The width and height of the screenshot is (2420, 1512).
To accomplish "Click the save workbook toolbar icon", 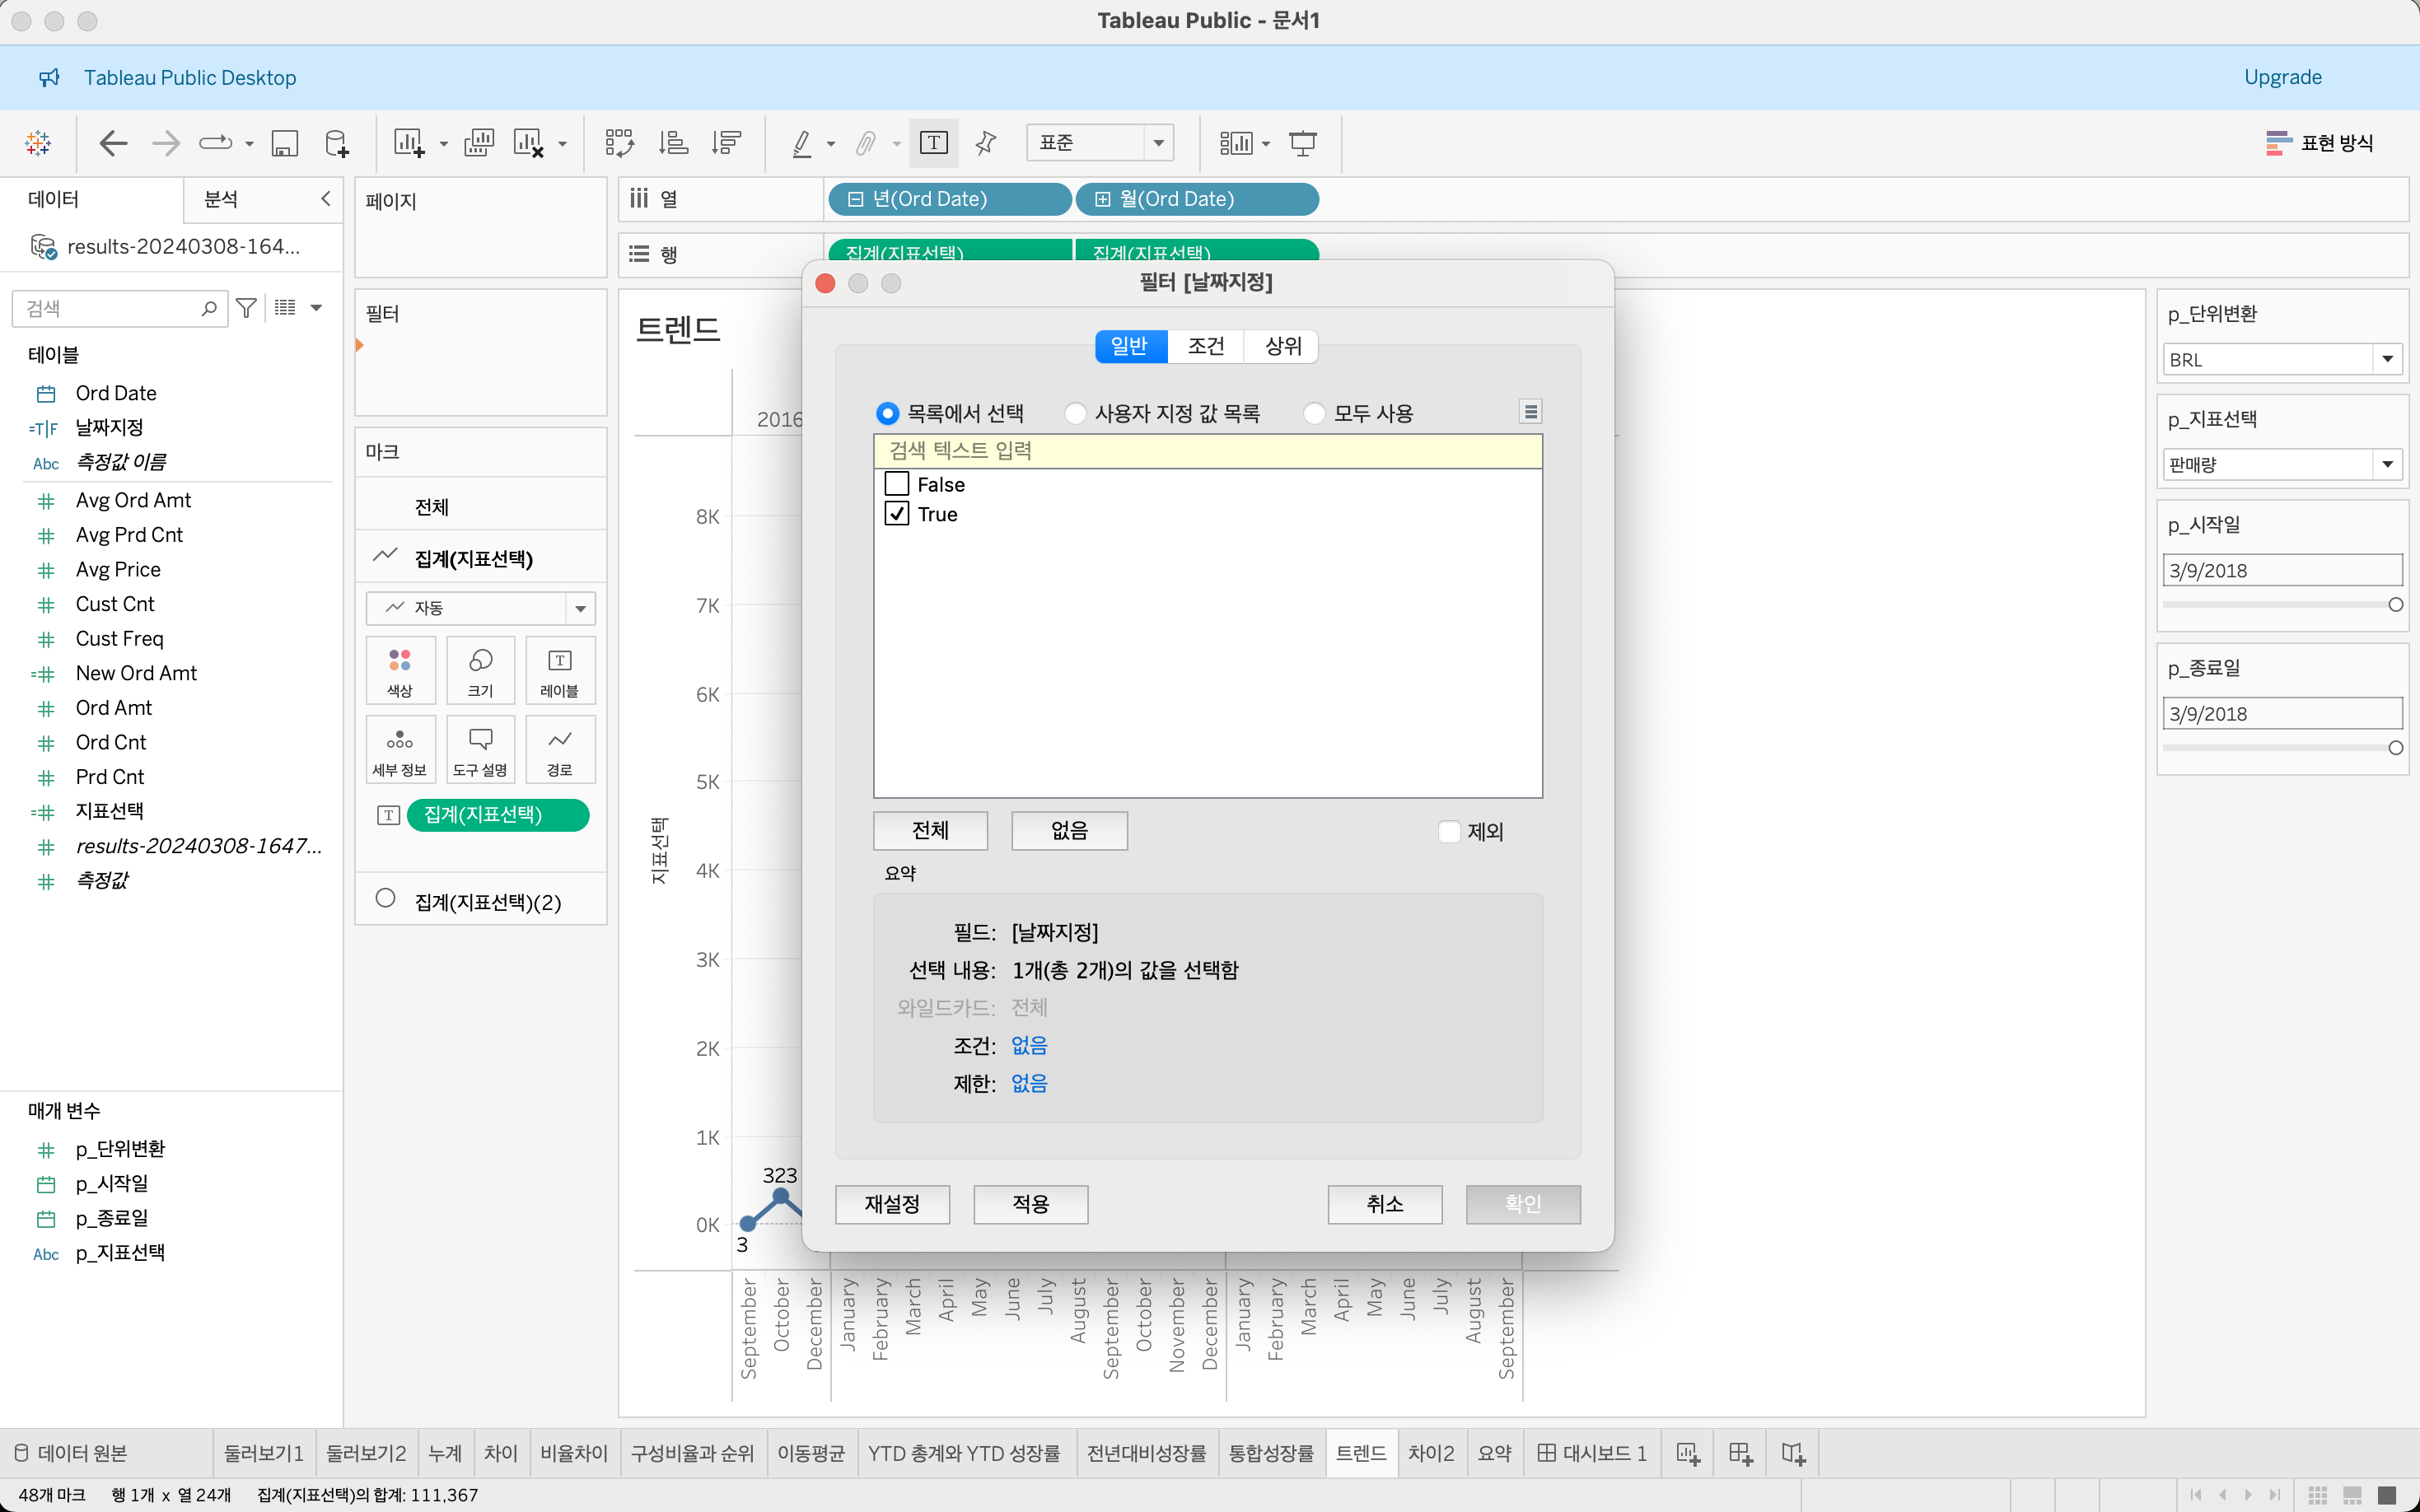I will [285, 143].
